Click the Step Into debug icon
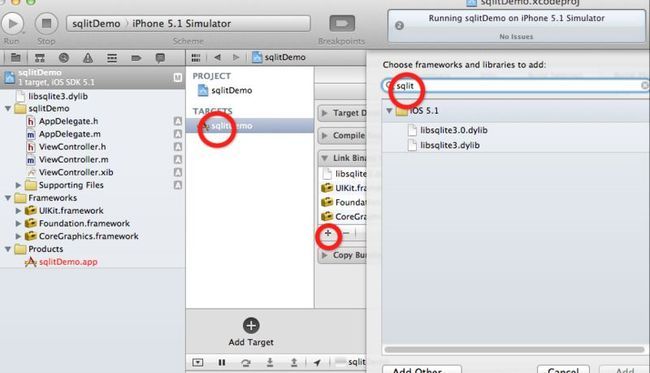Viewport: 650px width, 373px height. coord(270,363)
